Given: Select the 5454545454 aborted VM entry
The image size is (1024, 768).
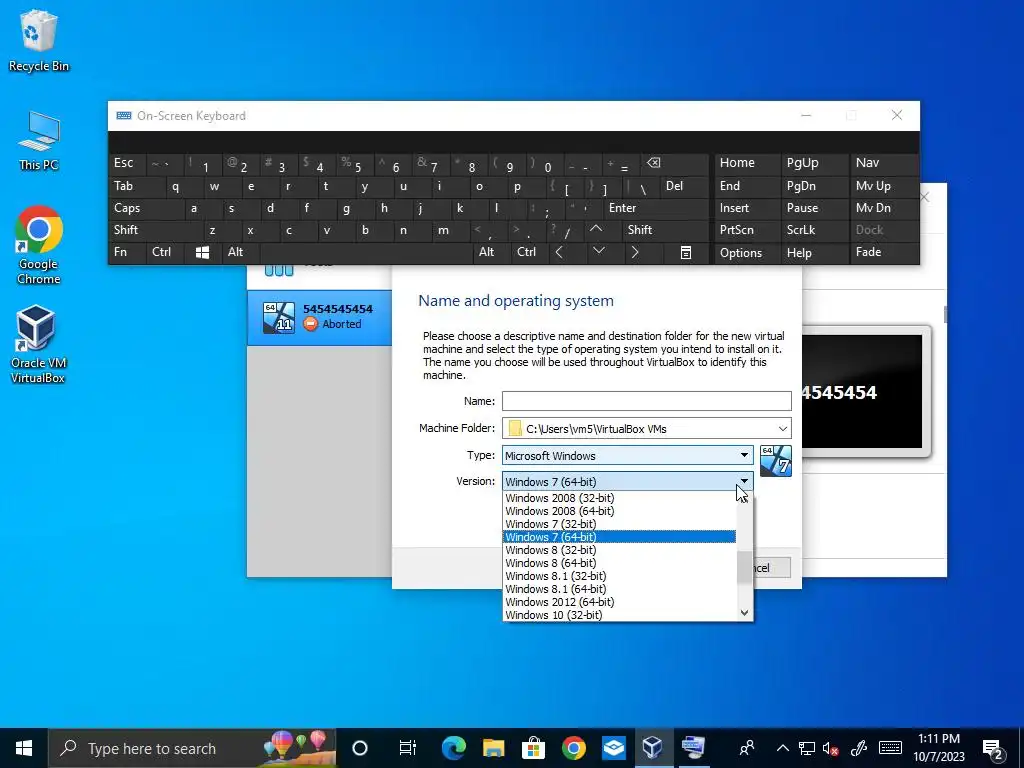Looking at the screenshot, I should tap(319, 317).
